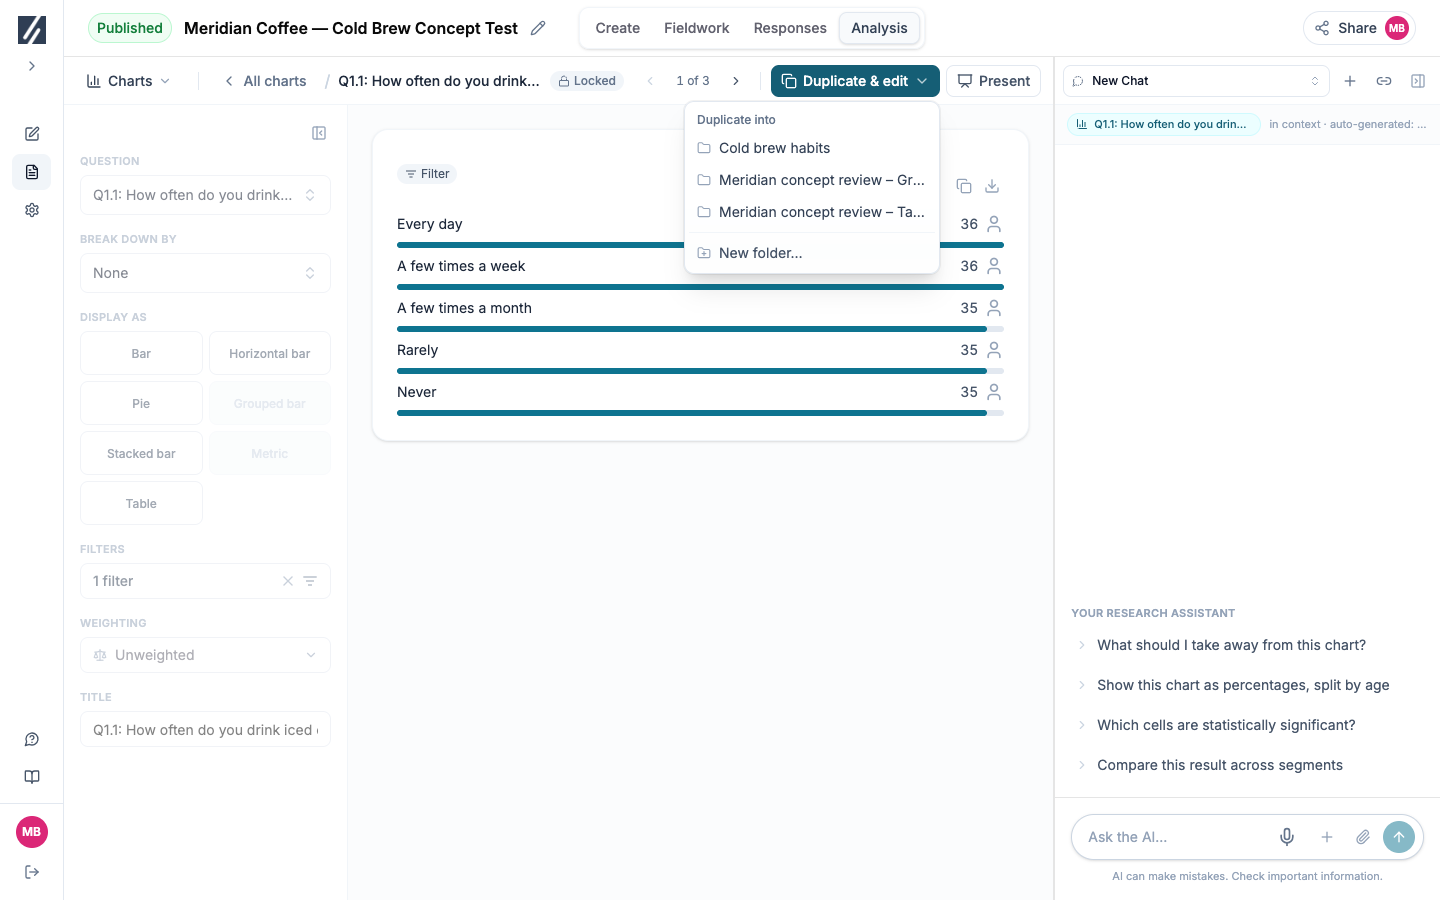
Task: Collapse the chart settings panel icon
Action: [x=319, y=133]
